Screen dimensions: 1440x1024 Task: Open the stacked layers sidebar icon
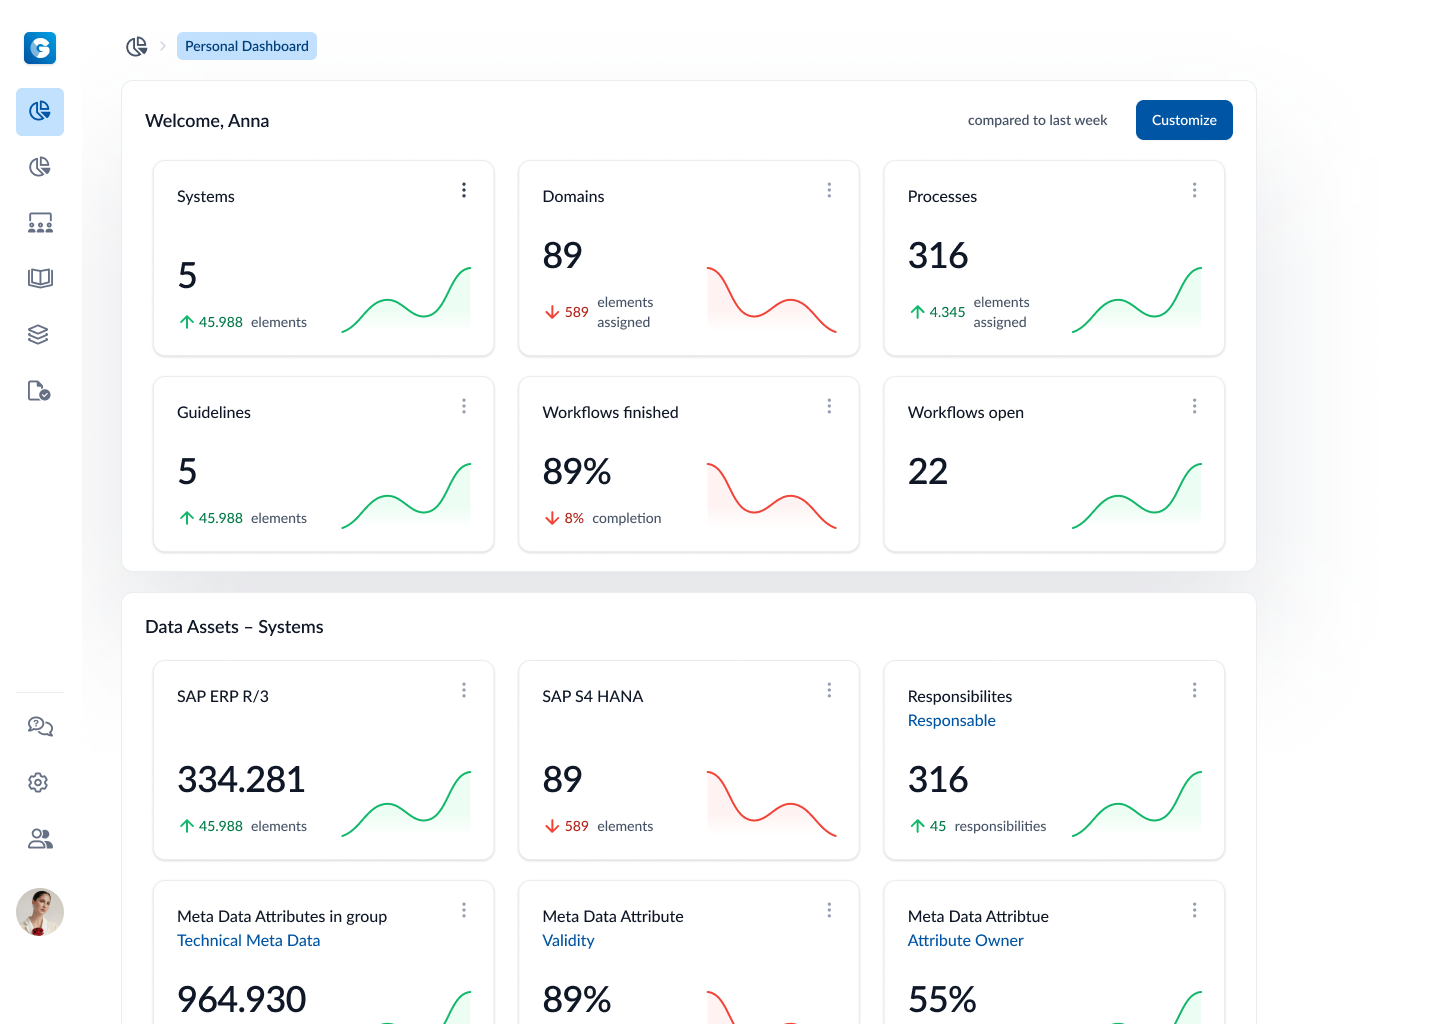(39, 334)
